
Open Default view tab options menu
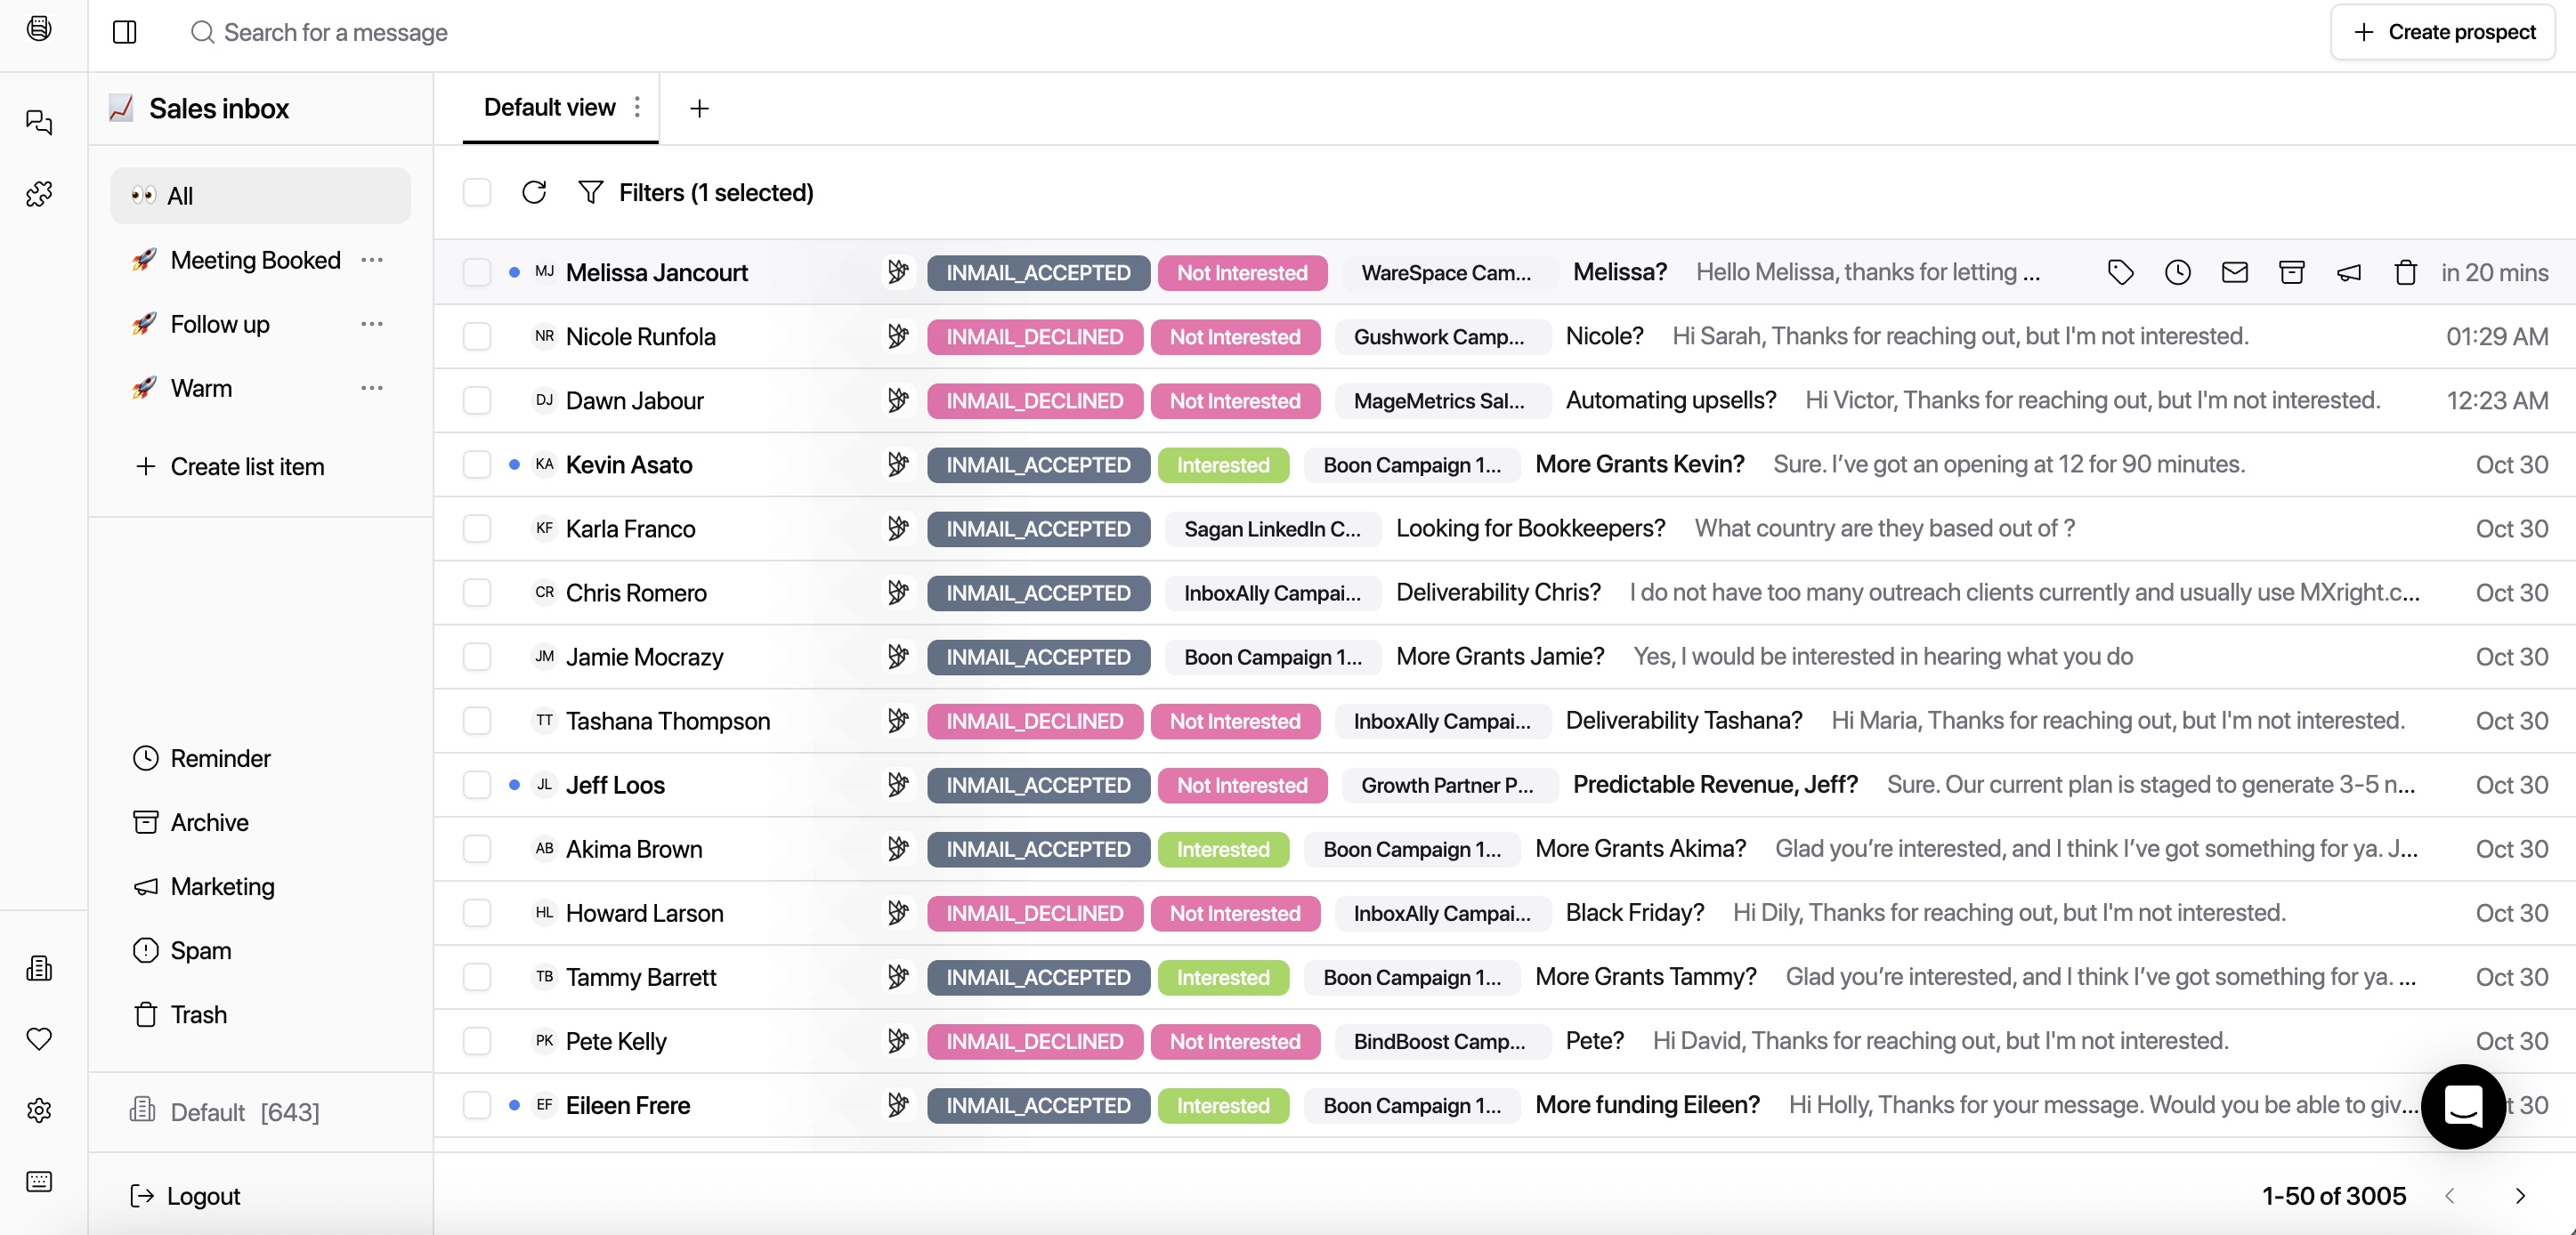(x=637, y=107)
